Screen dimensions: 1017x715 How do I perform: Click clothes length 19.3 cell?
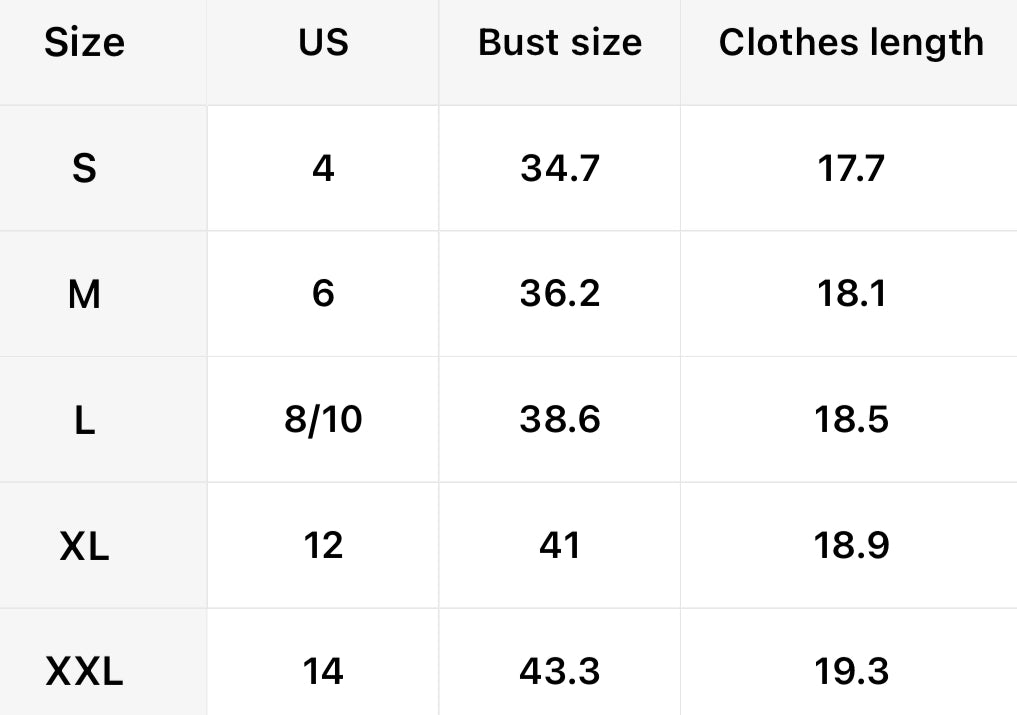point(851,672)
